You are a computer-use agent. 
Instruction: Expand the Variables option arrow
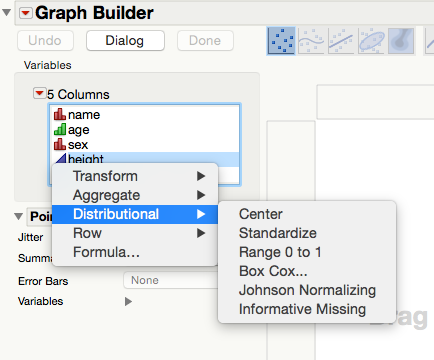coord(128,302)
